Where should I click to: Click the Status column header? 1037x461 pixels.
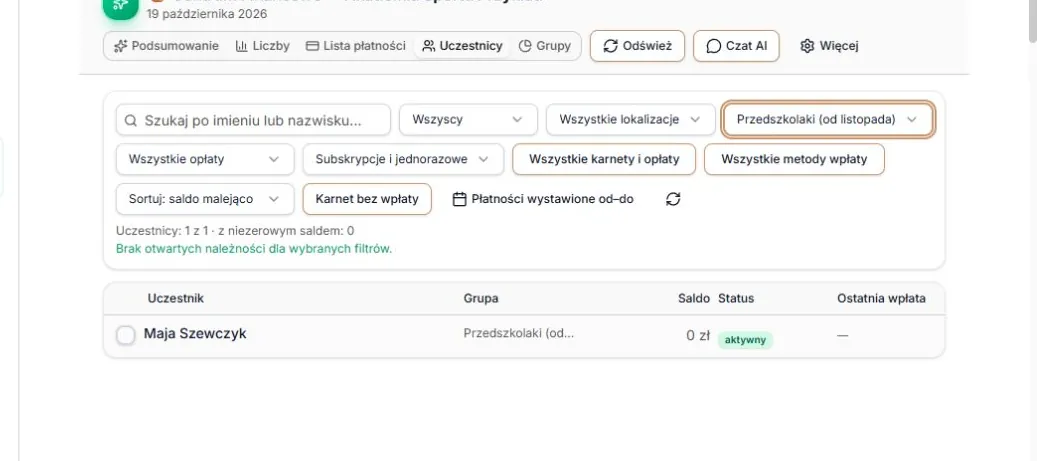pyautogui.click(x=736, y=298)
